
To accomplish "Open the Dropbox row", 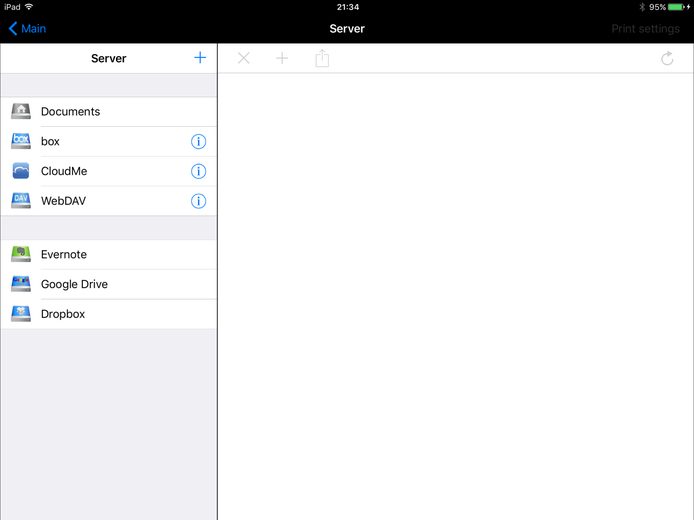I will click(x=108, y=314).
